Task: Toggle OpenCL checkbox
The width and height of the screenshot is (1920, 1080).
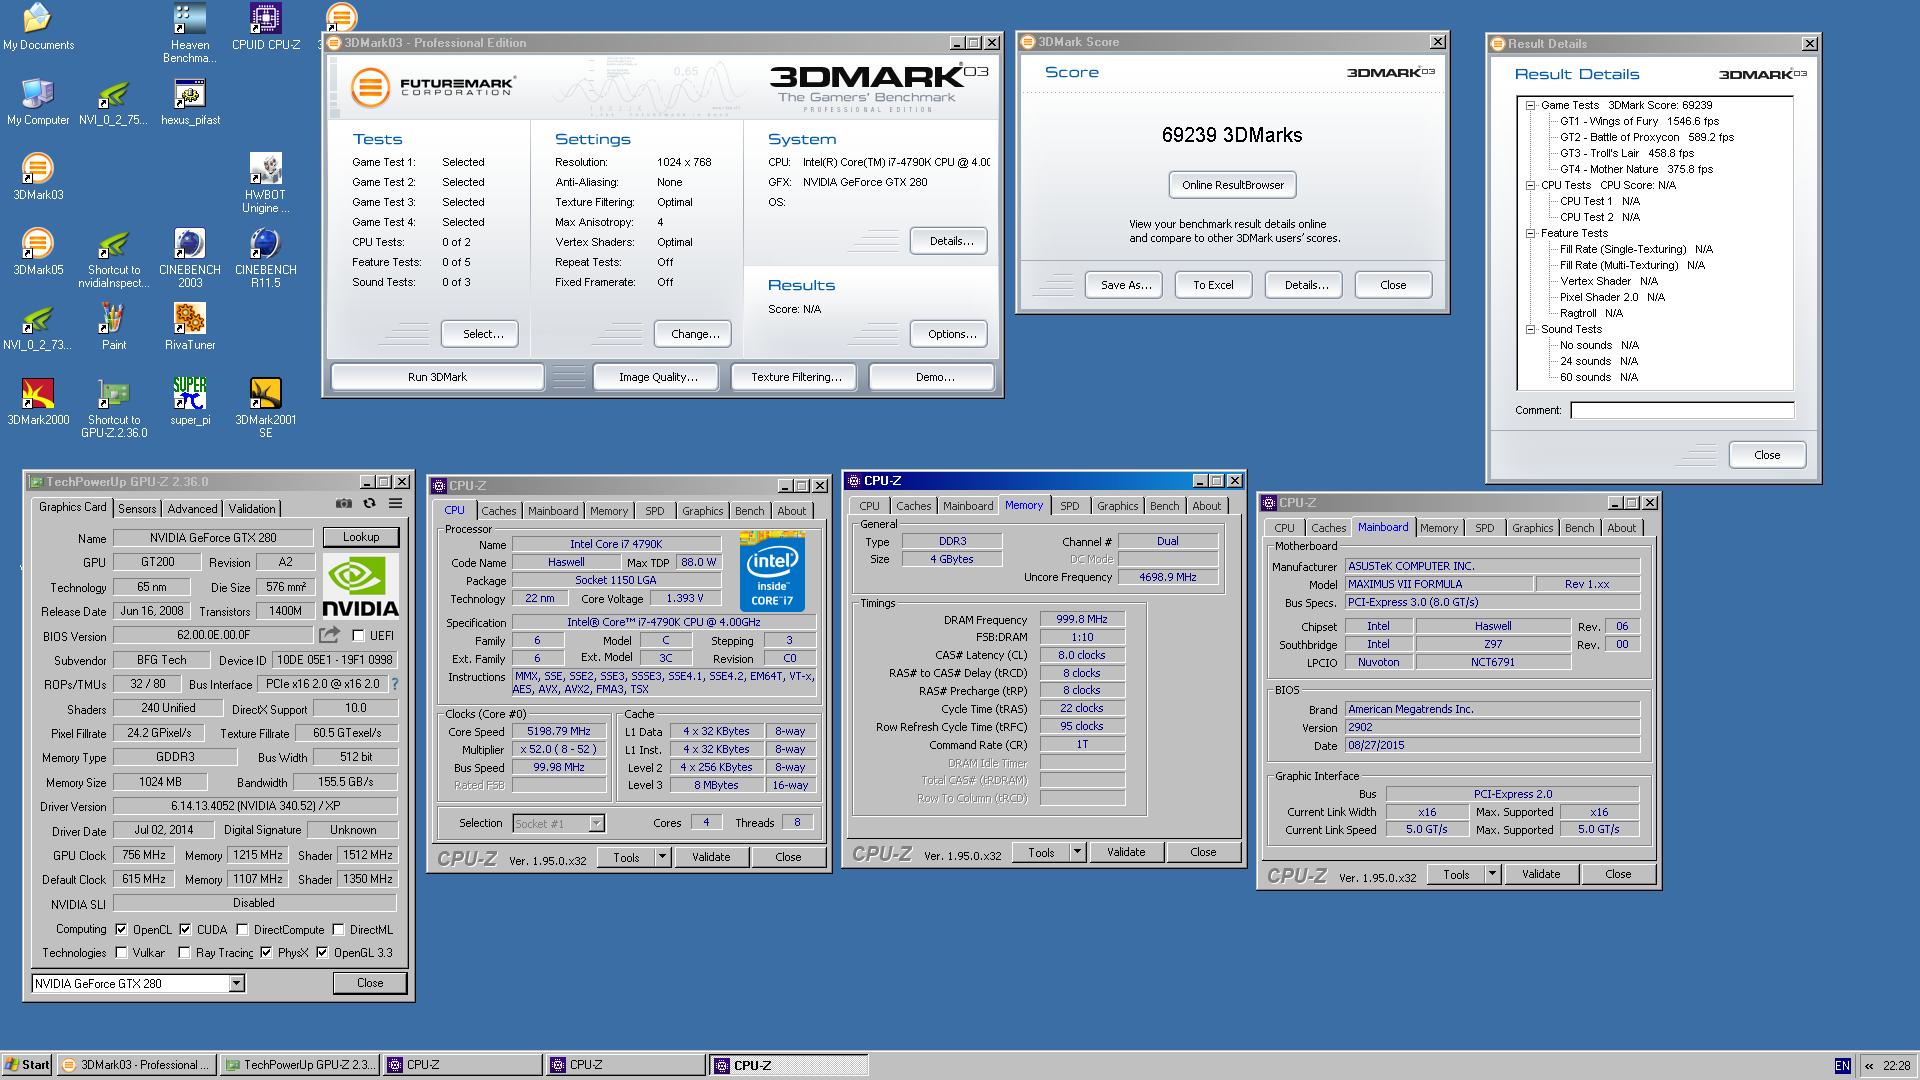Action: 121,929
